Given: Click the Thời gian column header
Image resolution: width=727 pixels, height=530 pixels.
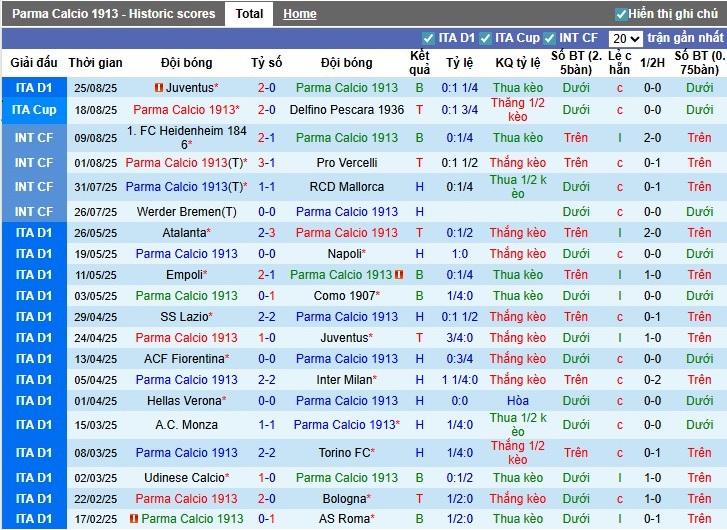Looking at the screenshot, I should coord(96,63).
